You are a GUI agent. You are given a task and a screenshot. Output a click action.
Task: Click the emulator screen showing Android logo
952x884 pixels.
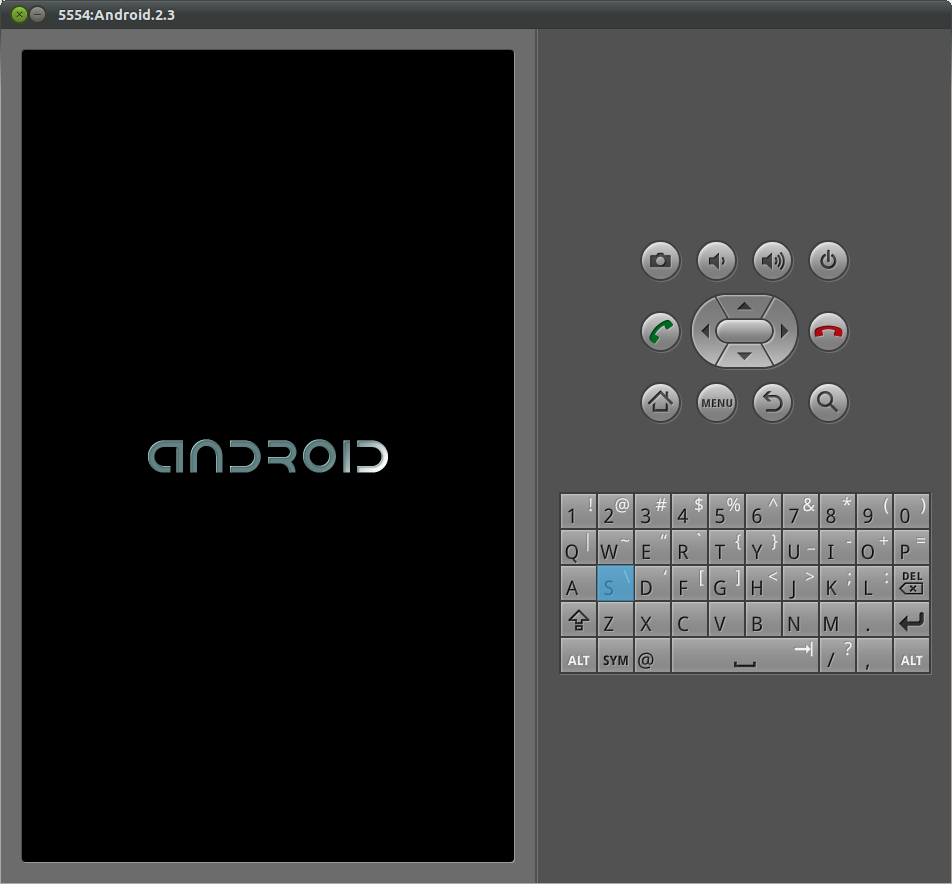[x=268, y=456]
